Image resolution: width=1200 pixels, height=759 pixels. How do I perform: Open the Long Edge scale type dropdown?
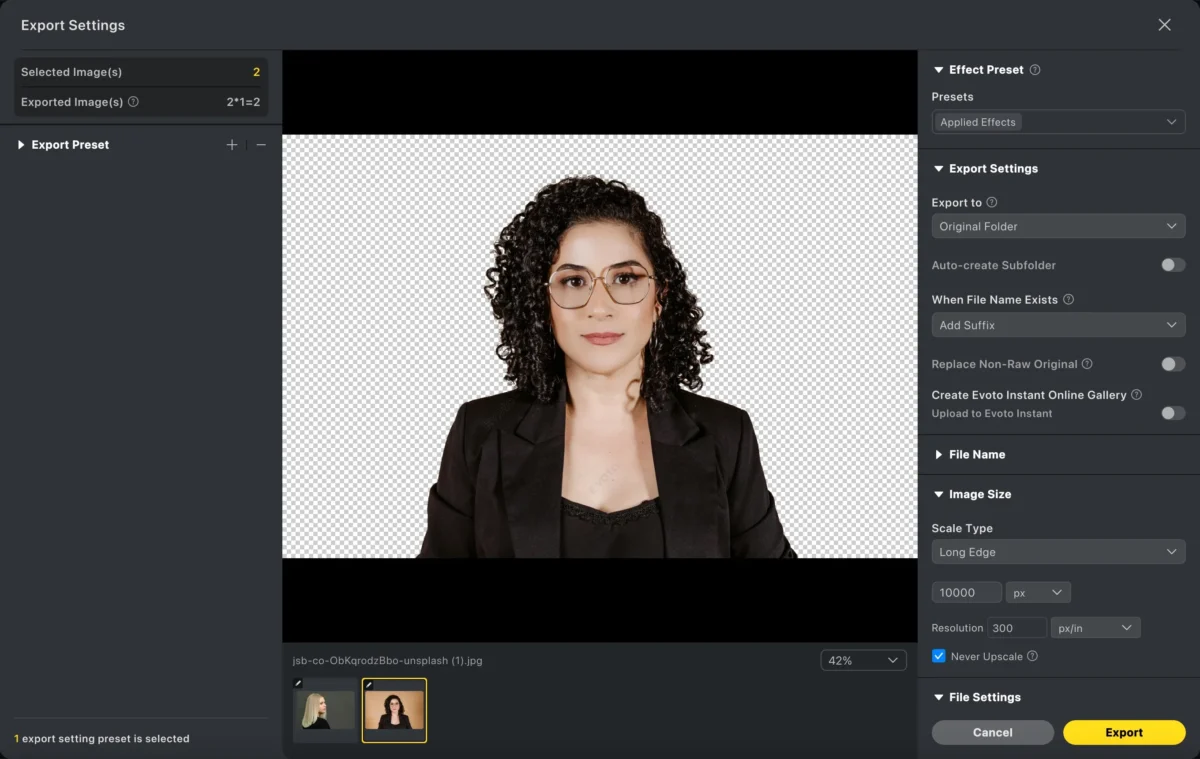coord(1058,552)
